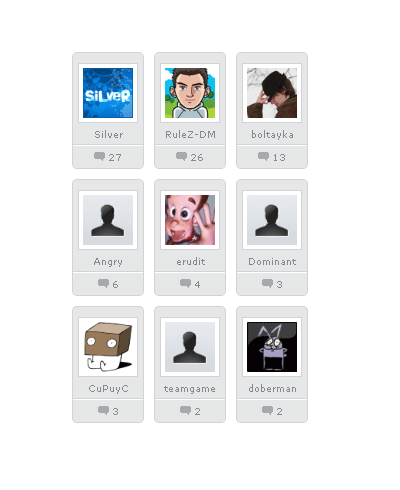This screenshot has height=490, width=400.
Task: Click the comment bubble icon beside 26
Action: point(181,156)
